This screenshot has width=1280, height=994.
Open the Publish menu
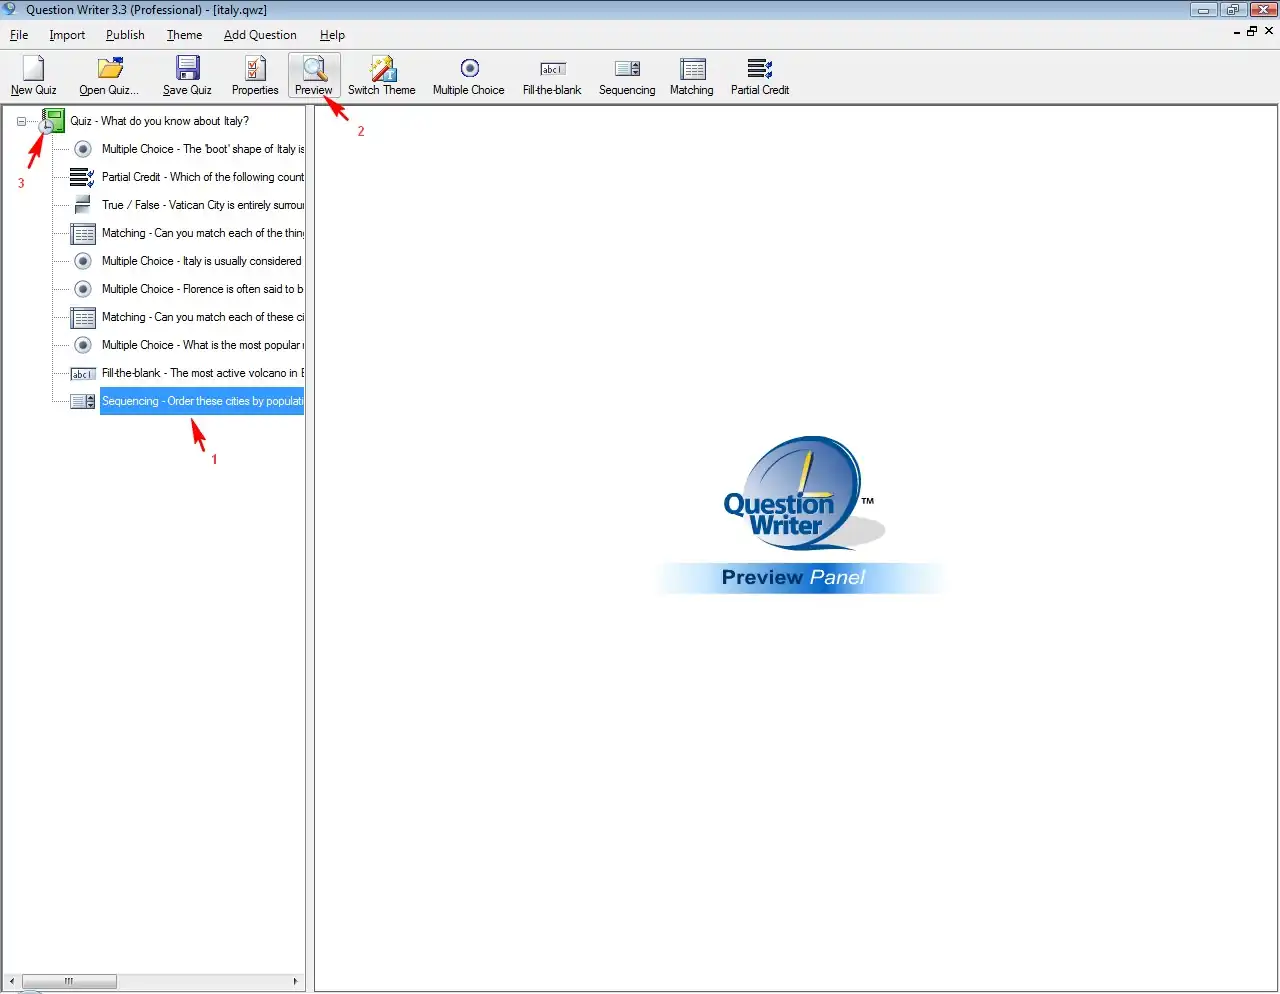click(125, 35)
